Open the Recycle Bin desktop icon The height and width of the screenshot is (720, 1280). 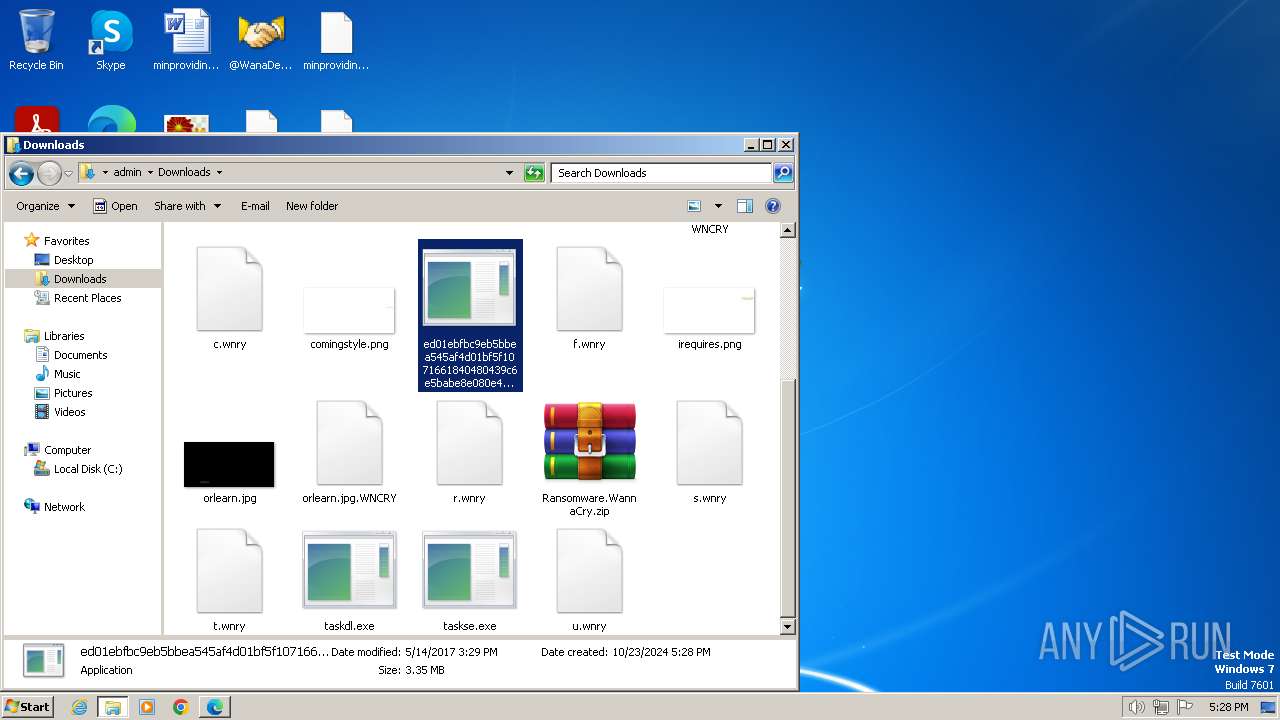(x=36, y=40)
